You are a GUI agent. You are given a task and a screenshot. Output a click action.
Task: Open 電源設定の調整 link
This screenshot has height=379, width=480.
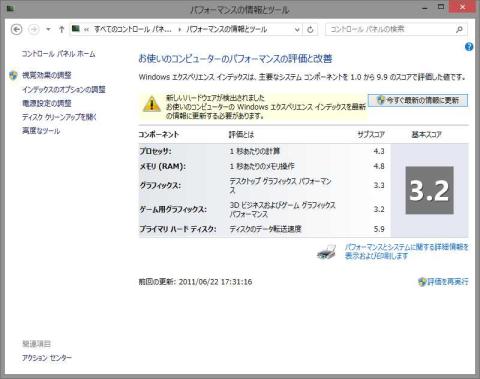coord(47,103)
